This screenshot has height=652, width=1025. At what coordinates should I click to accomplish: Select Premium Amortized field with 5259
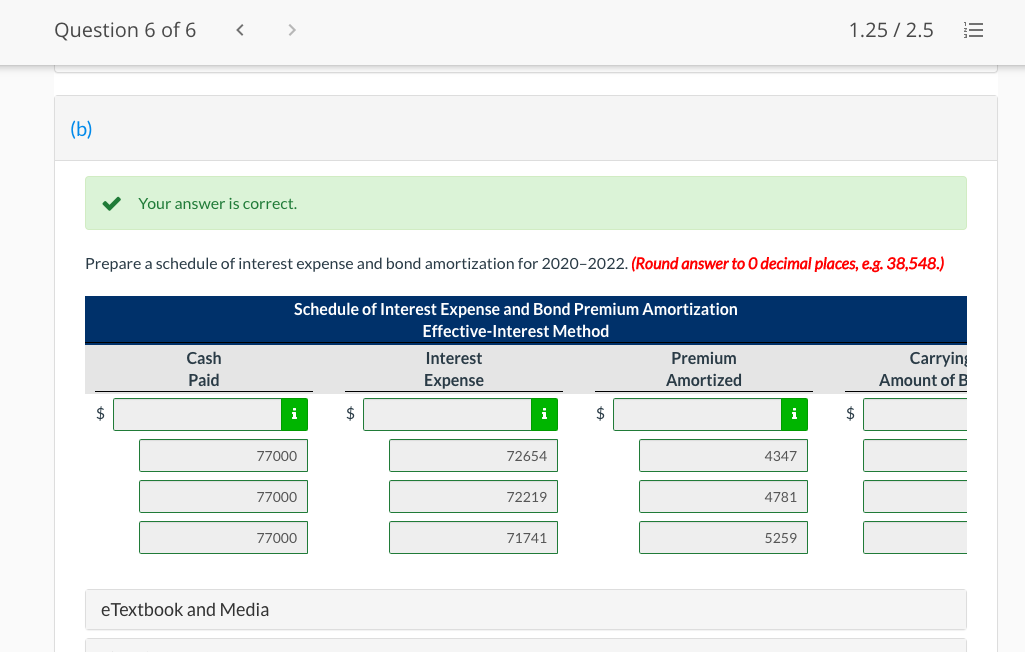tap(724, 538)
